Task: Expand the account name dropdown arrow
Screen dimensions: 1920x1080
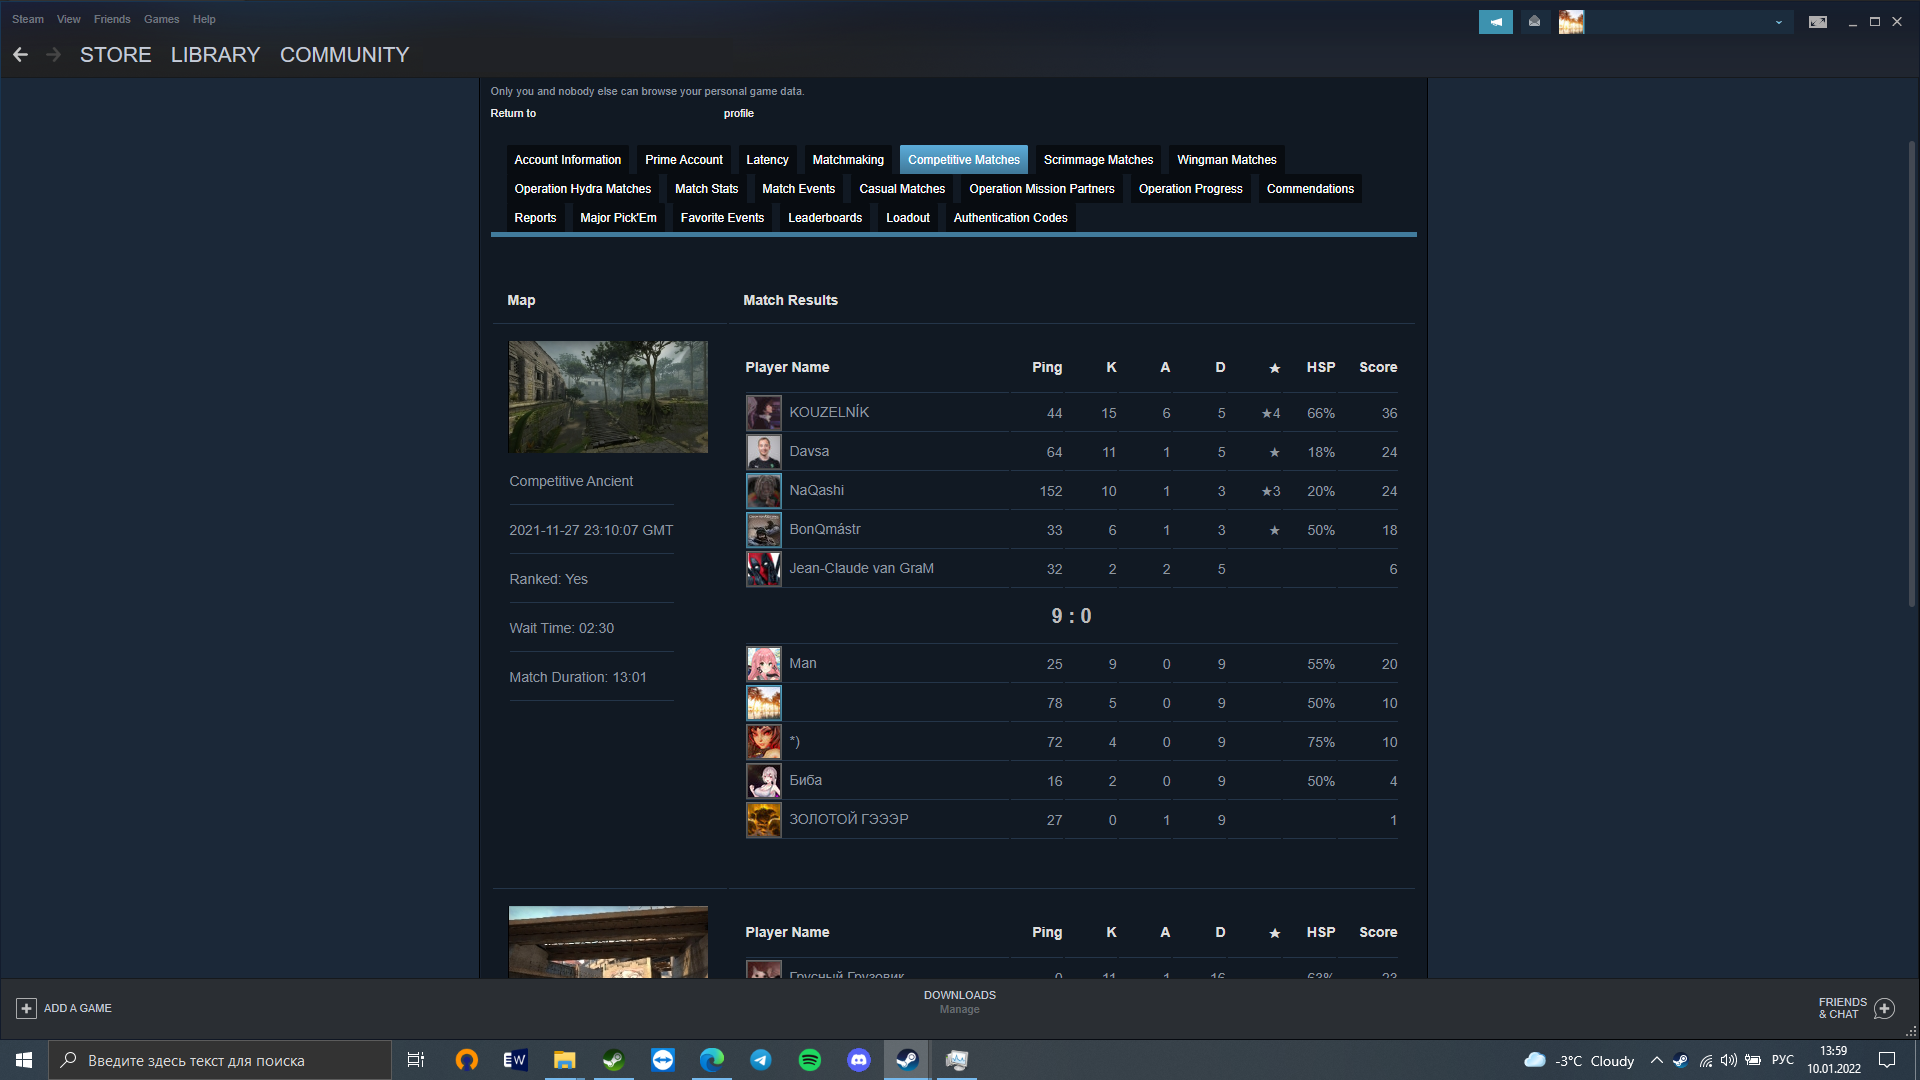Action: pyautogui.click(x=1778, y=22)
